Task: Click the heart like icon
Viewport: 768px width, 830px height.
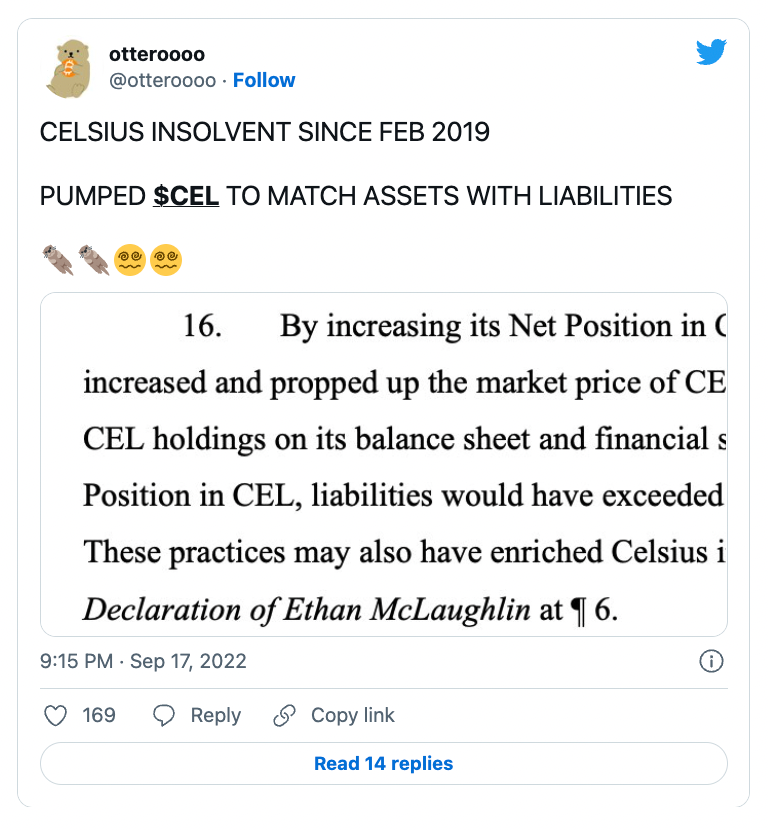Action: tap(55, 716)
